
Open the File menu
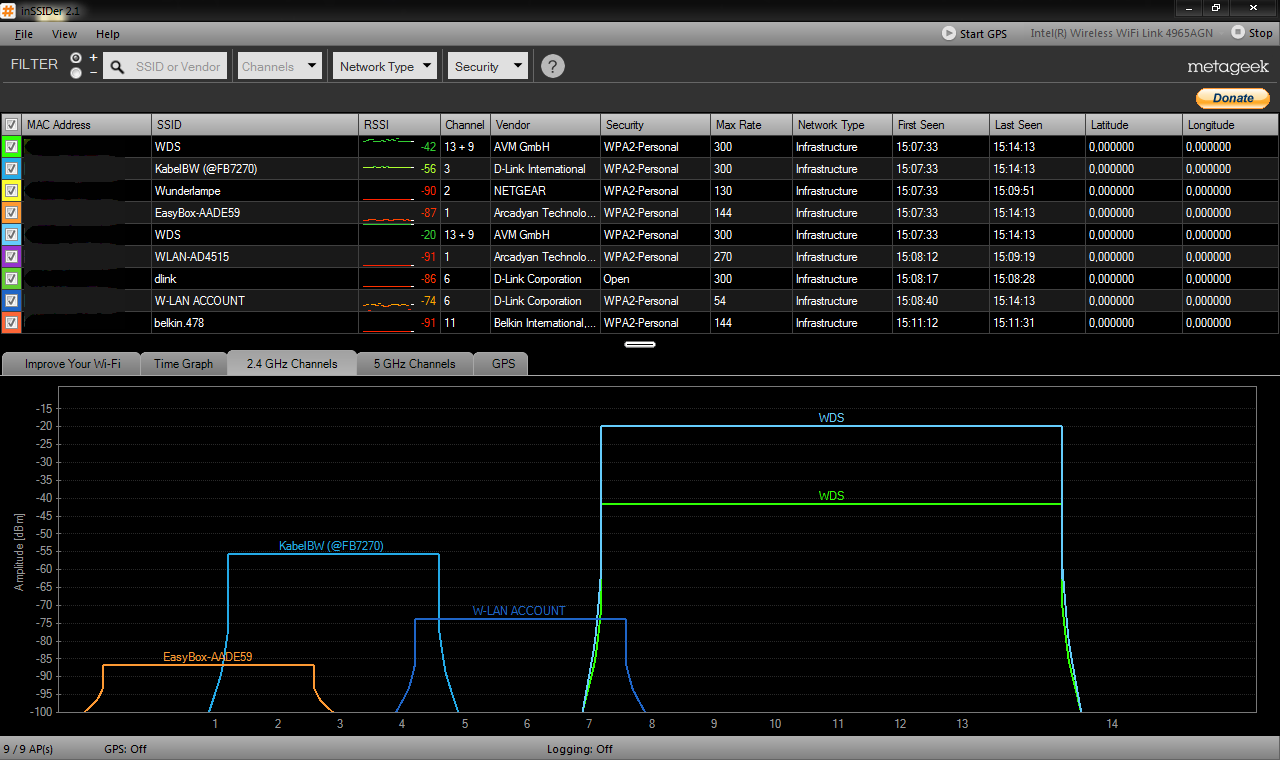click(x=24, y=34)
